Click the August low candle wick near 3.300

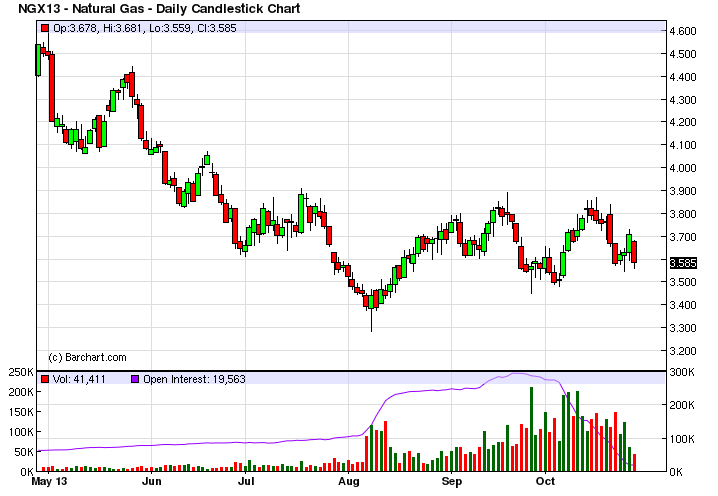coord(371,320)
